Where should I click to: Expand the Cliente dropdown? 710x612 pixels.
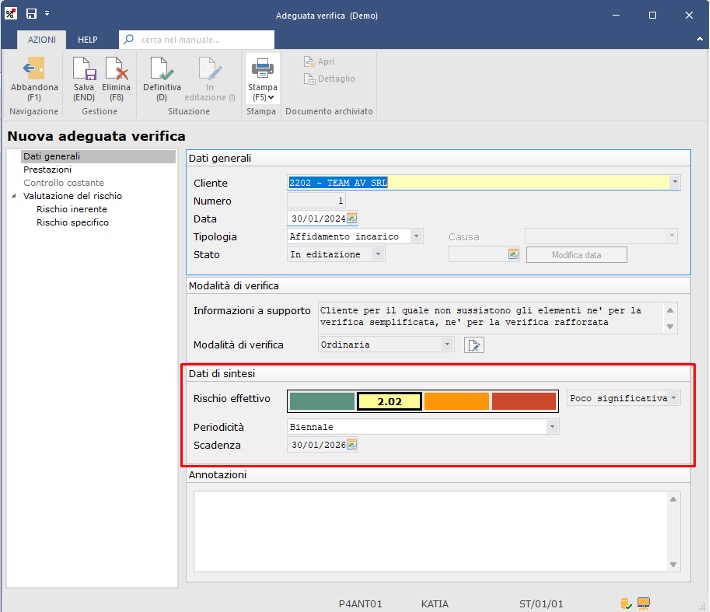click(x=674, y=183)
